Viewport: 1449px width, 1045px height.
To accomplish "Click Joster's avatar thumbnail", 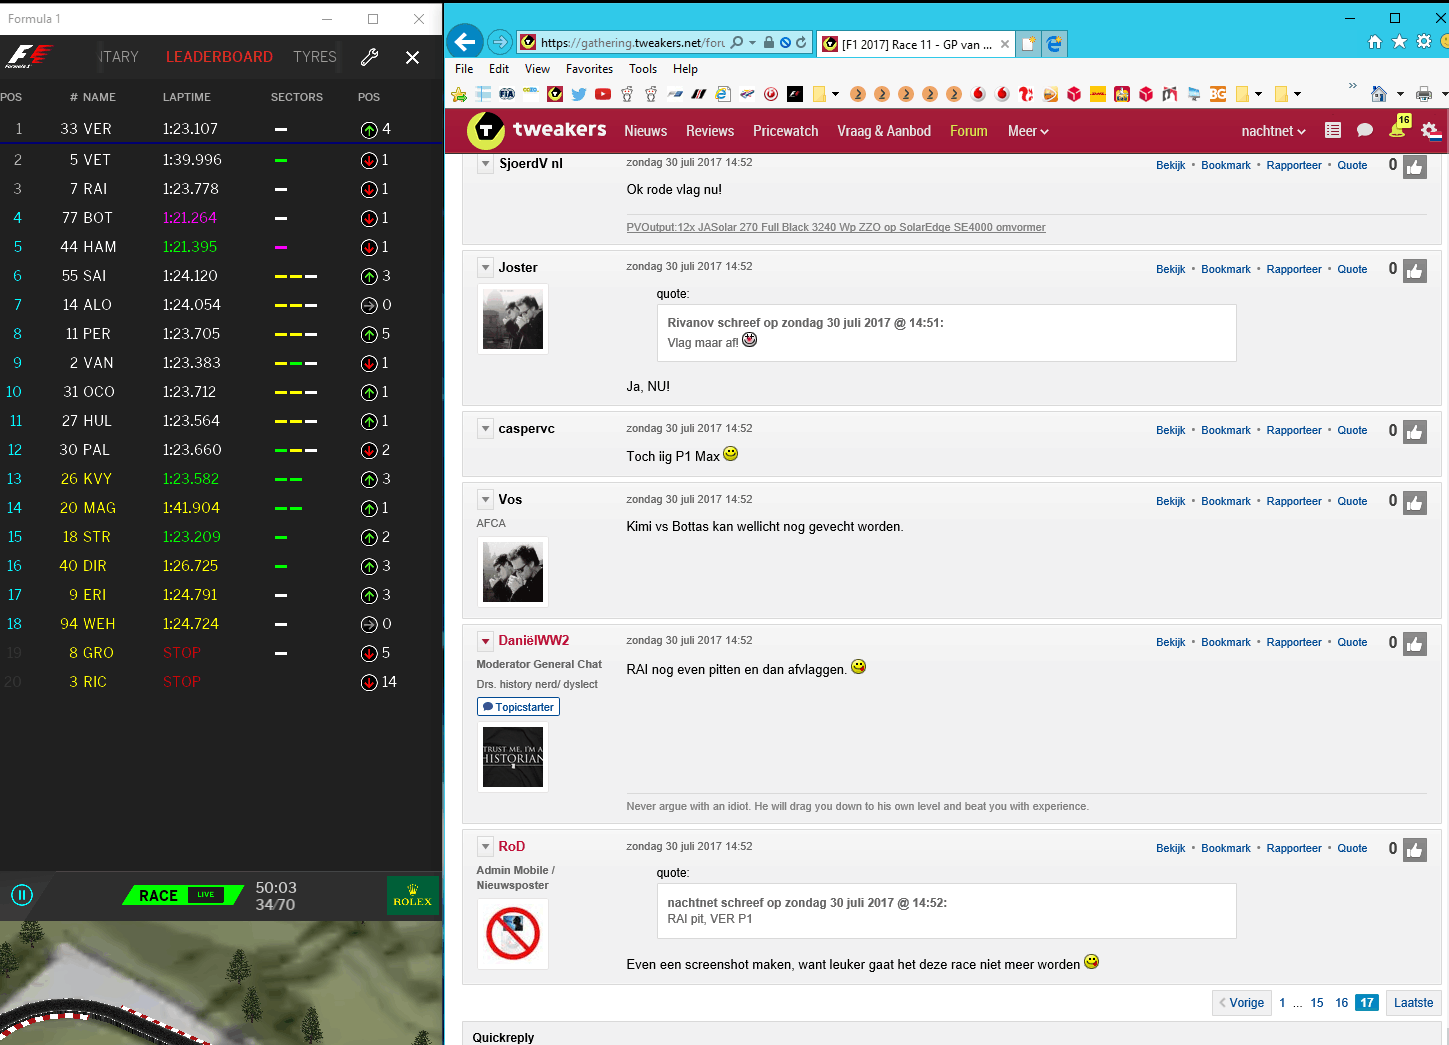I will coord(512,319).
